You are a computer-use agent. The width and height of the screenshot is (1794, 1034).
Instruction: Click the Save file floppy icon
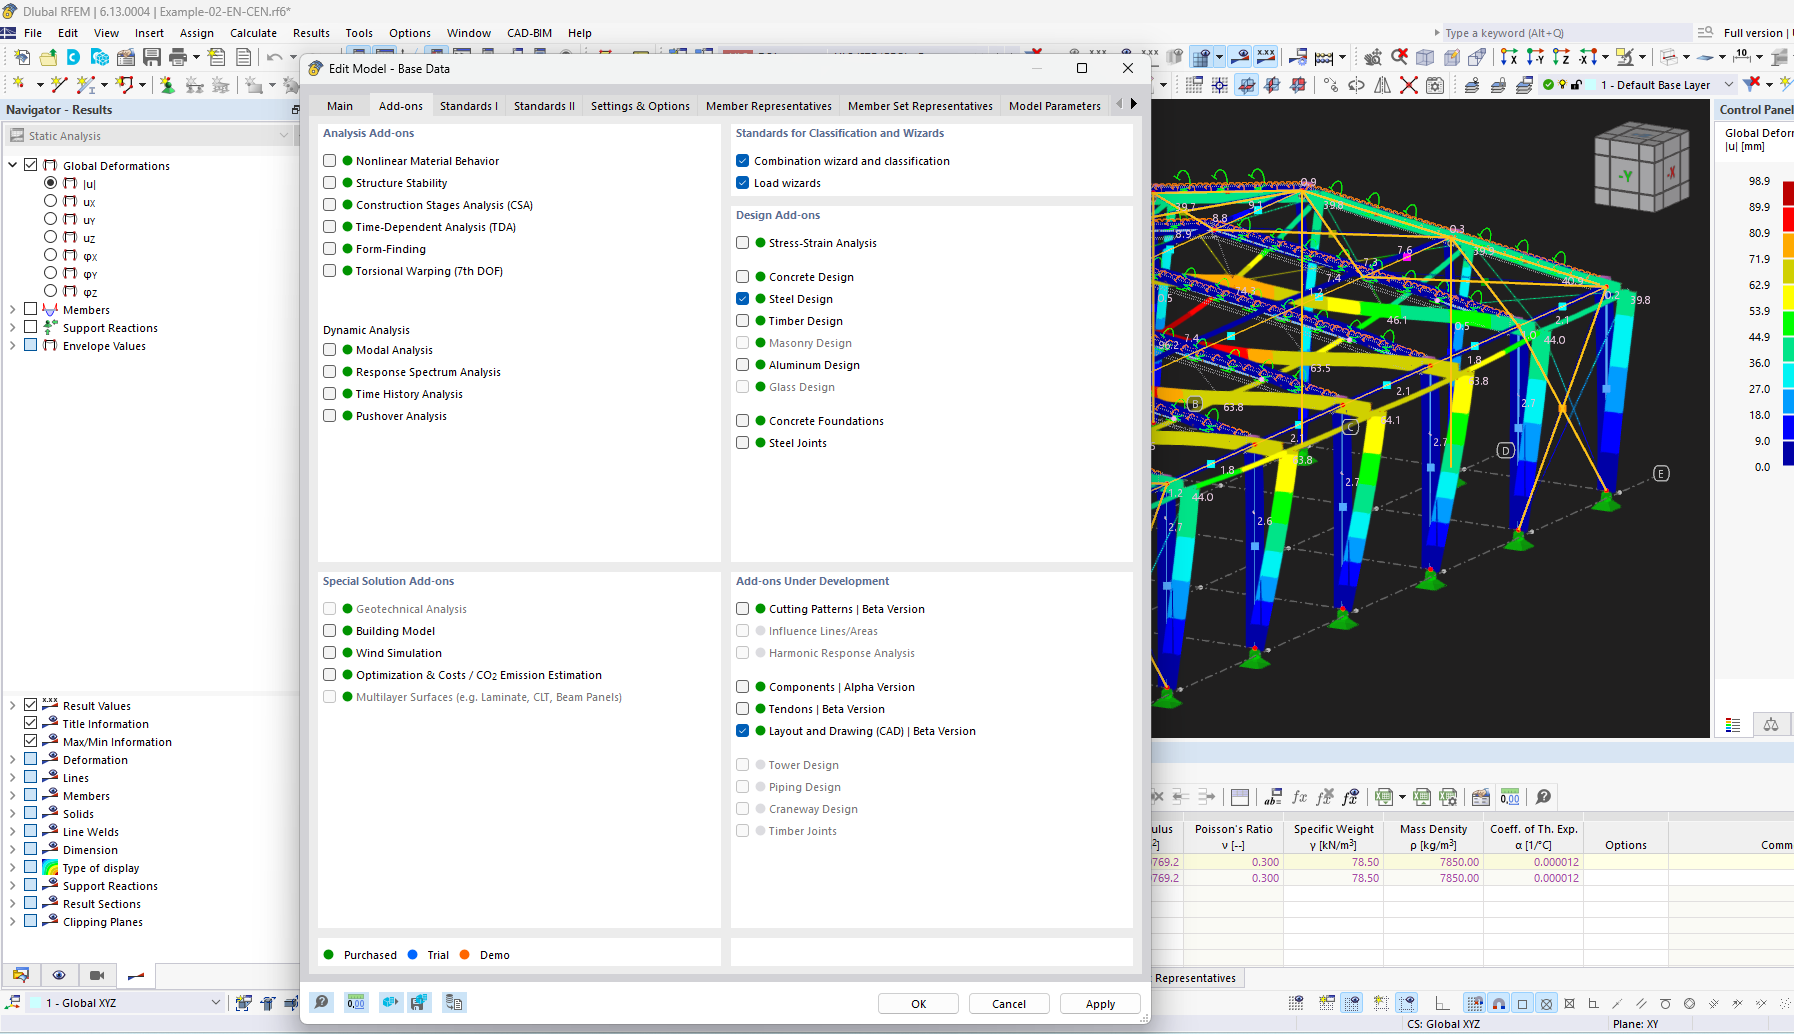coord(152,57)
